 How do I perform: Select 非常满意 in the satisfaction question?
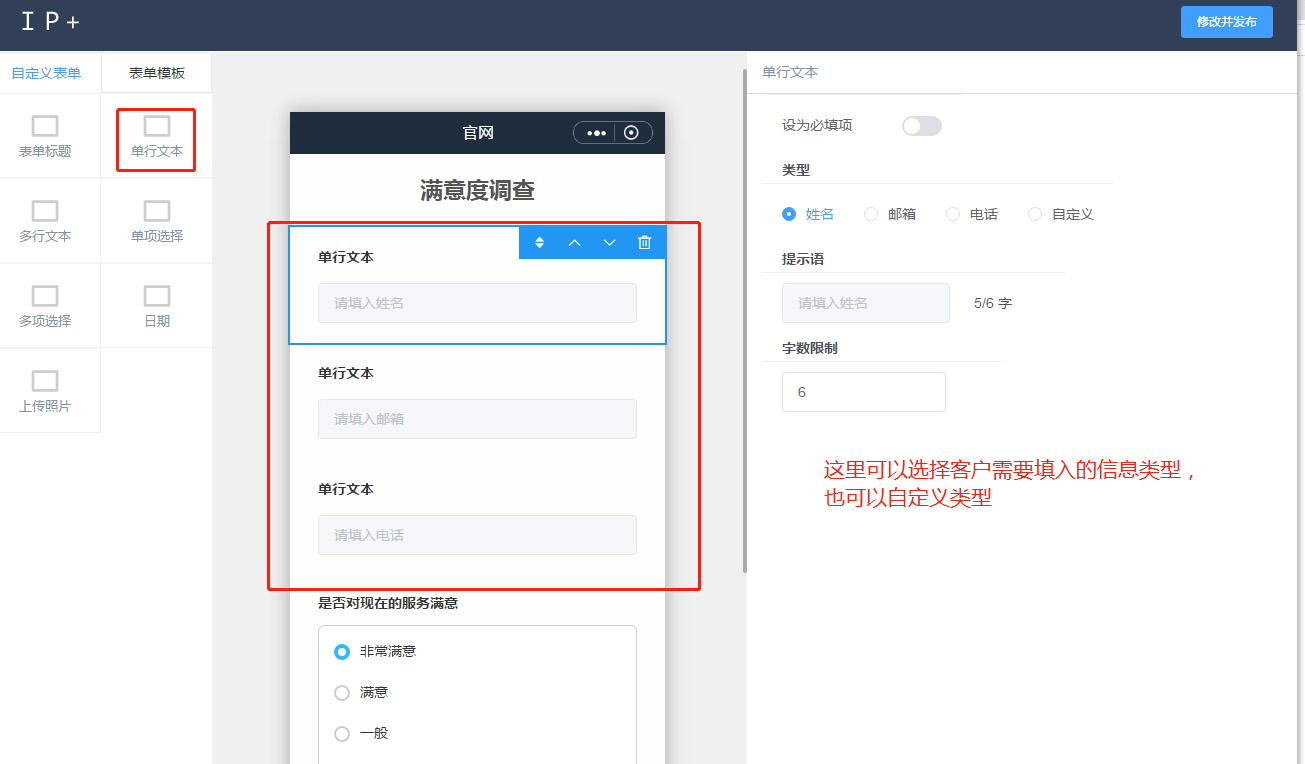tap(342, 652)
